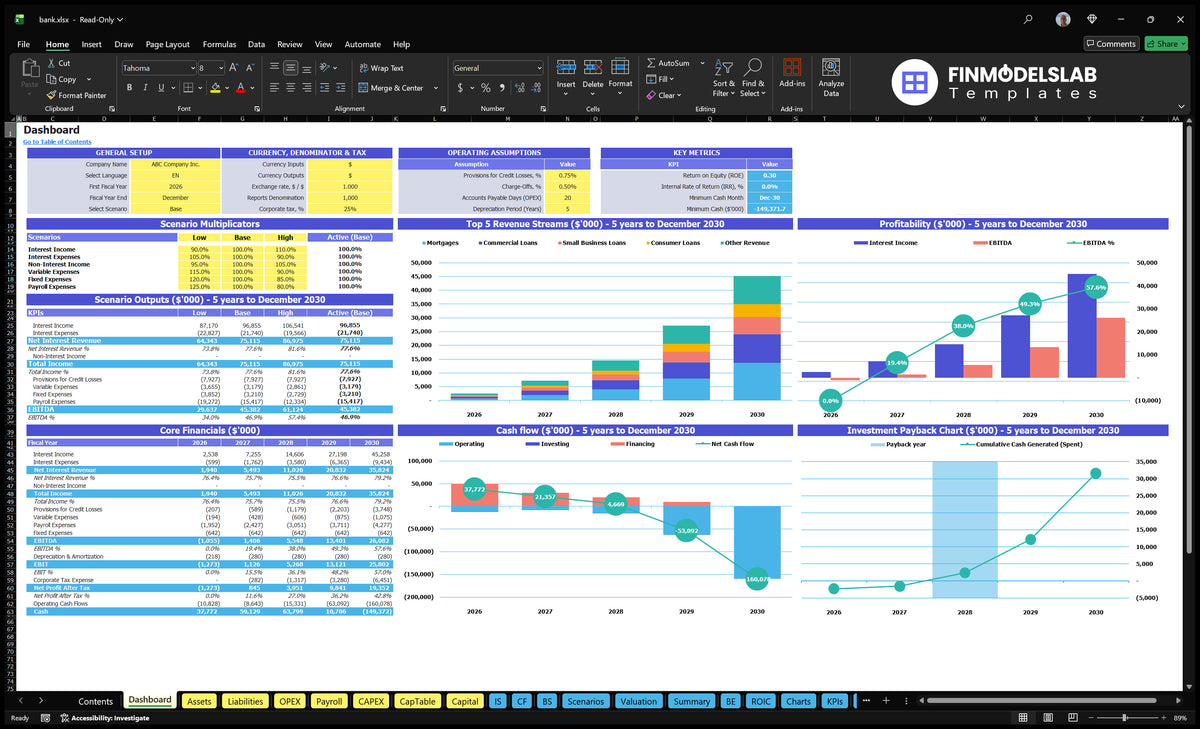Image resolution: width=1200 pixels, height=729 pixels.
Task: Click the Decrease Indent icon
Action: pyautogui.click(x=324, y=88)
